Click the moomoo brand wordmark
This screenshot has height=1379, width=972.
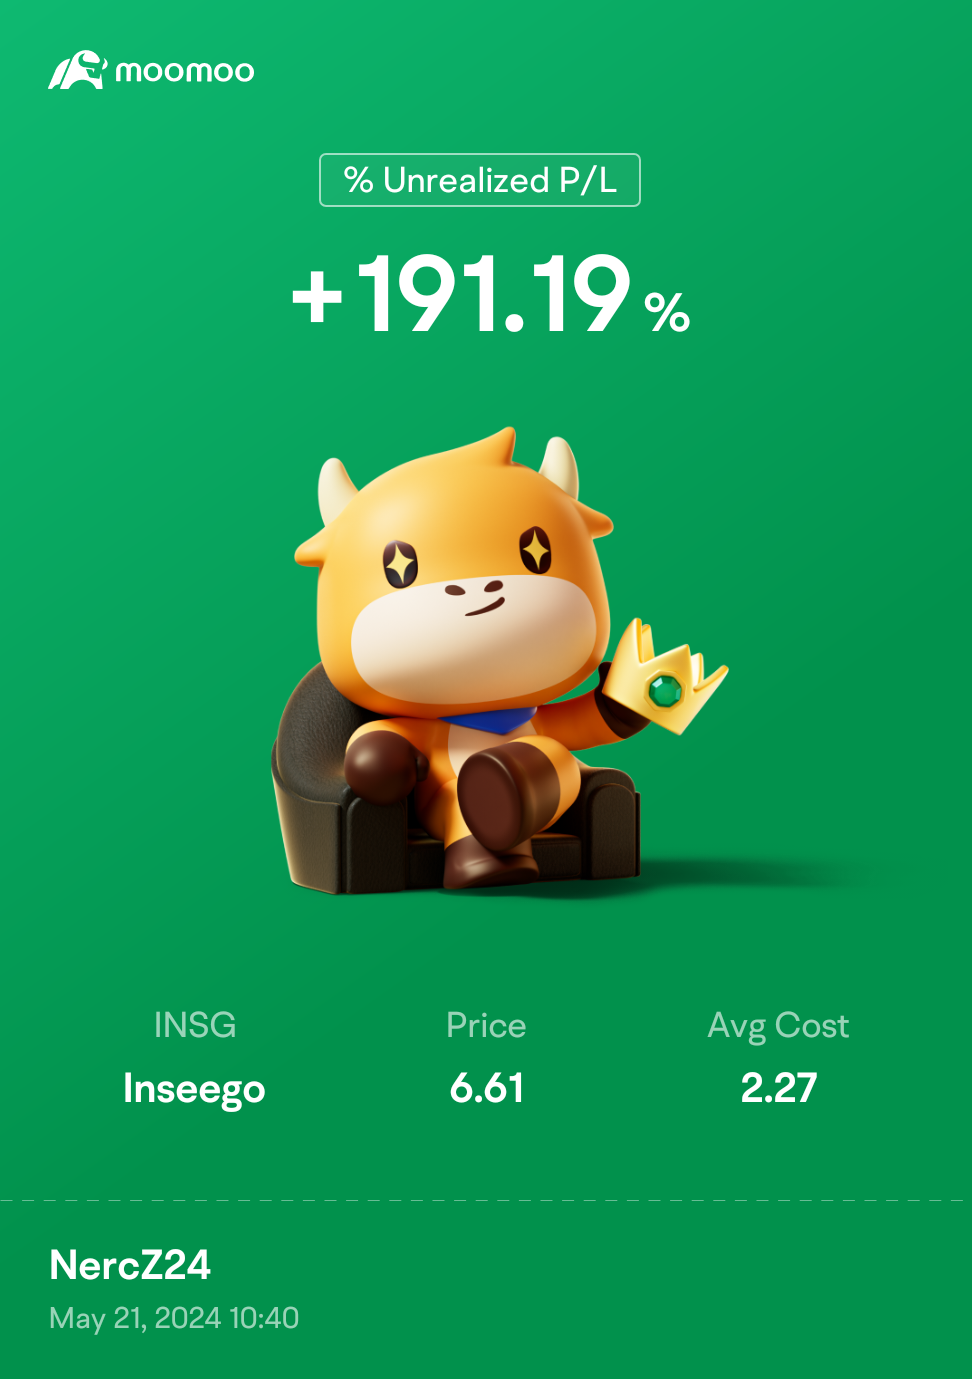(x=185, y=71)
